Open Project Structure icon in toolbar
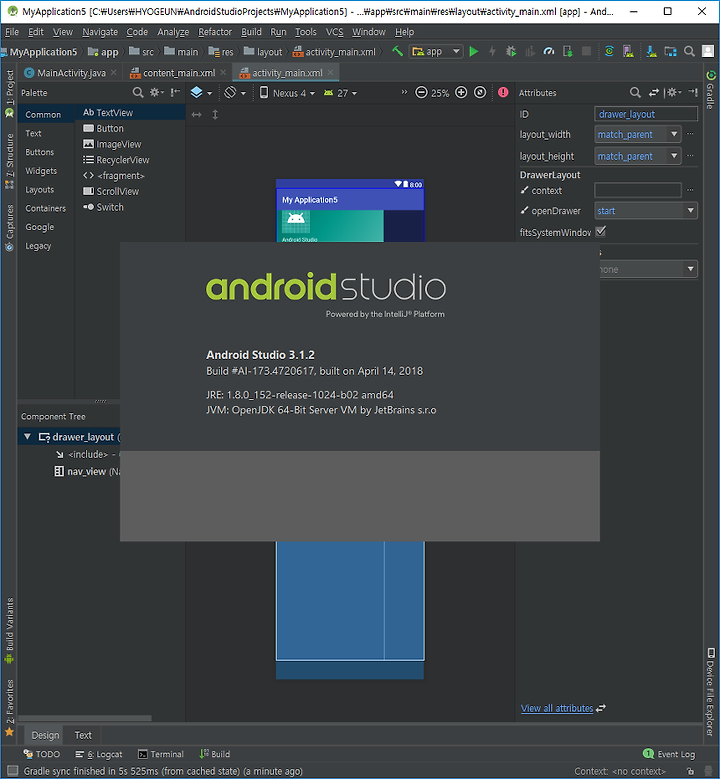720x779 pixels. [670, 51]
